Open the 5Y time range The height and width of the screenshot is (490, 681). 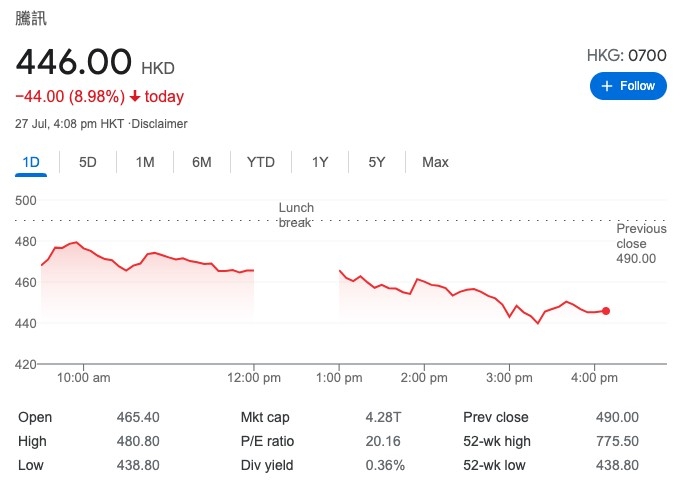[x=377, y=162]
